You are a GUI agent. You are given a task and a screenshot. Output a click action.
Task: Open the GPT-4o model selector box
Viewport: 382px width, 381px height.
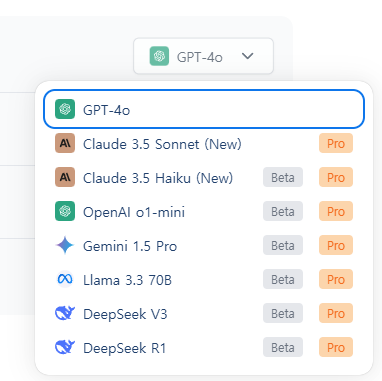pyautogui.click(x=203, y=56)
